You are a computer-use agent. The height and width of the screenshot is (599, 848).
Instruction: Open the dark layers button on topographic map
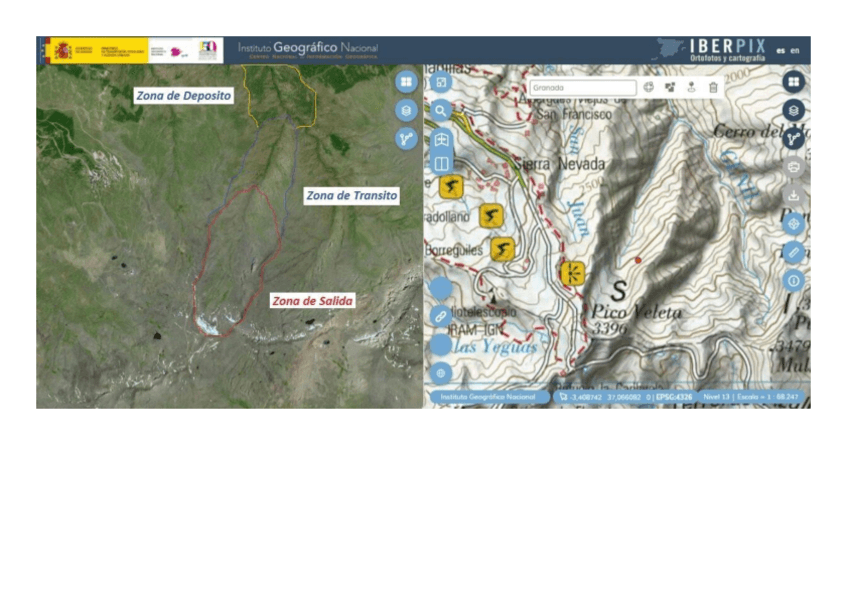tap(793, 111)
